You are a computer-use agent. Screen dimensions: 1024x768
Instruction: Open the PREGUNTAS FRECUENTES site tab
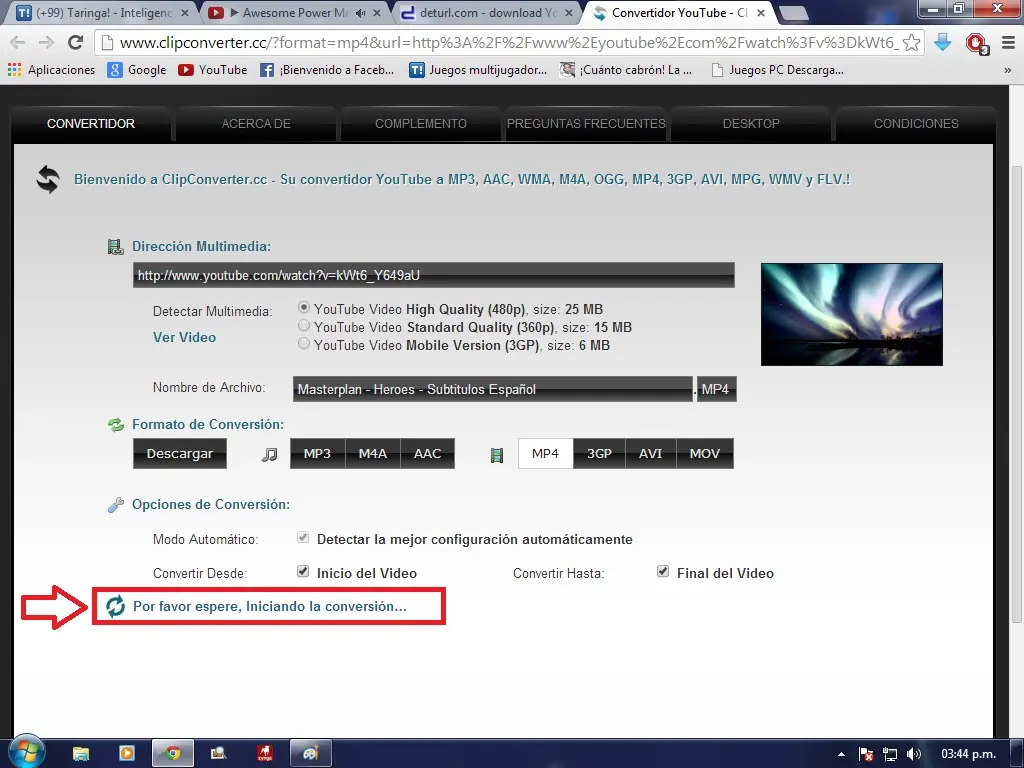point(586,123)
